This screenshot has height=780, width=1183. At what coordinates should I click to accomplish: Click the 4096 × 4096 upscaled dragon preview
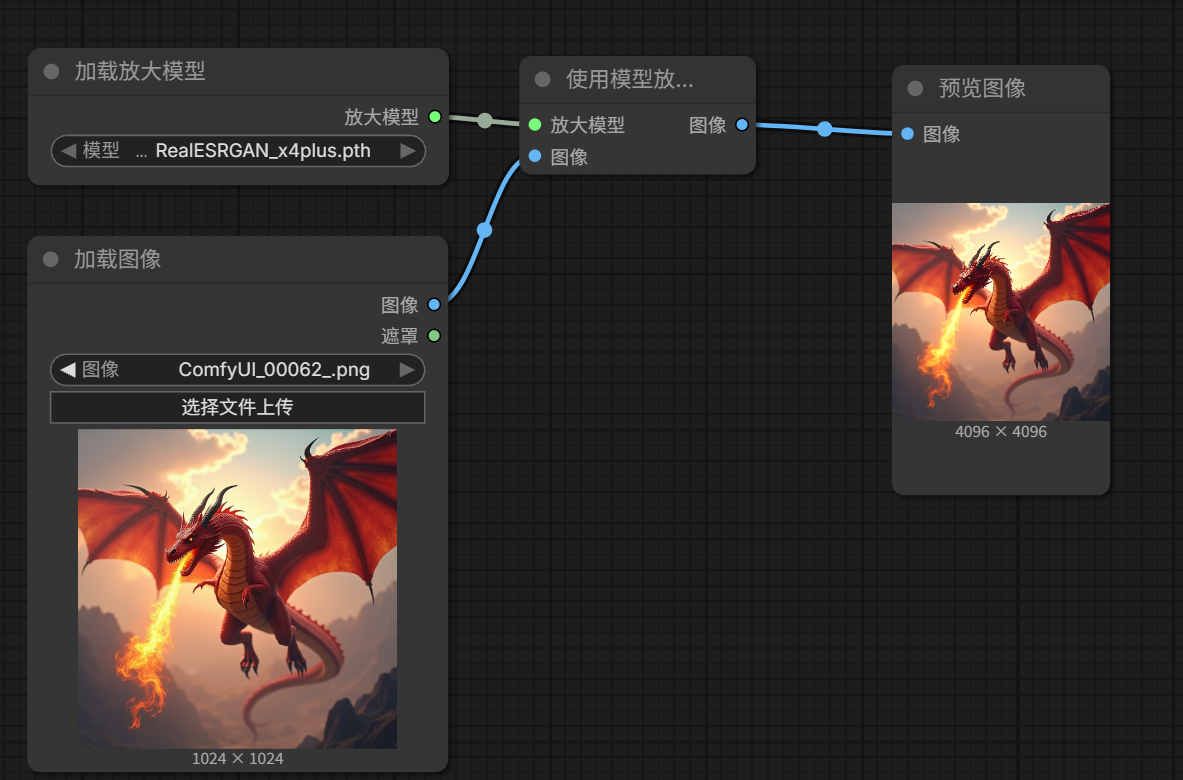[x=1000, y=312]
